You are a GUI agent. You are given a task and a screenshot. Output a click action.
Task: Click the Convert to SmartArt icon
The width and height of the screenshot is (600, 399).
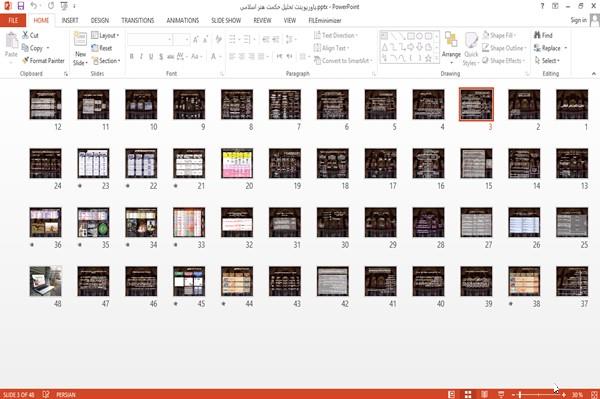(317, 60)
